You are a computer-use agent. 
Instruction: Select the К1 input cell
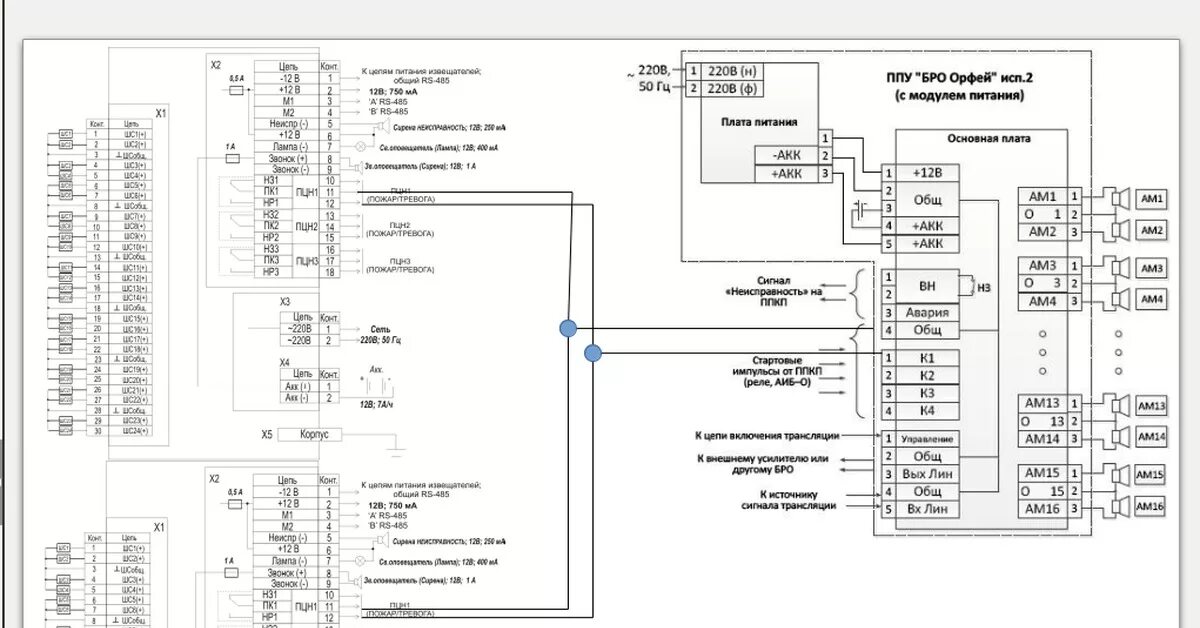click(x=927, y=357)
